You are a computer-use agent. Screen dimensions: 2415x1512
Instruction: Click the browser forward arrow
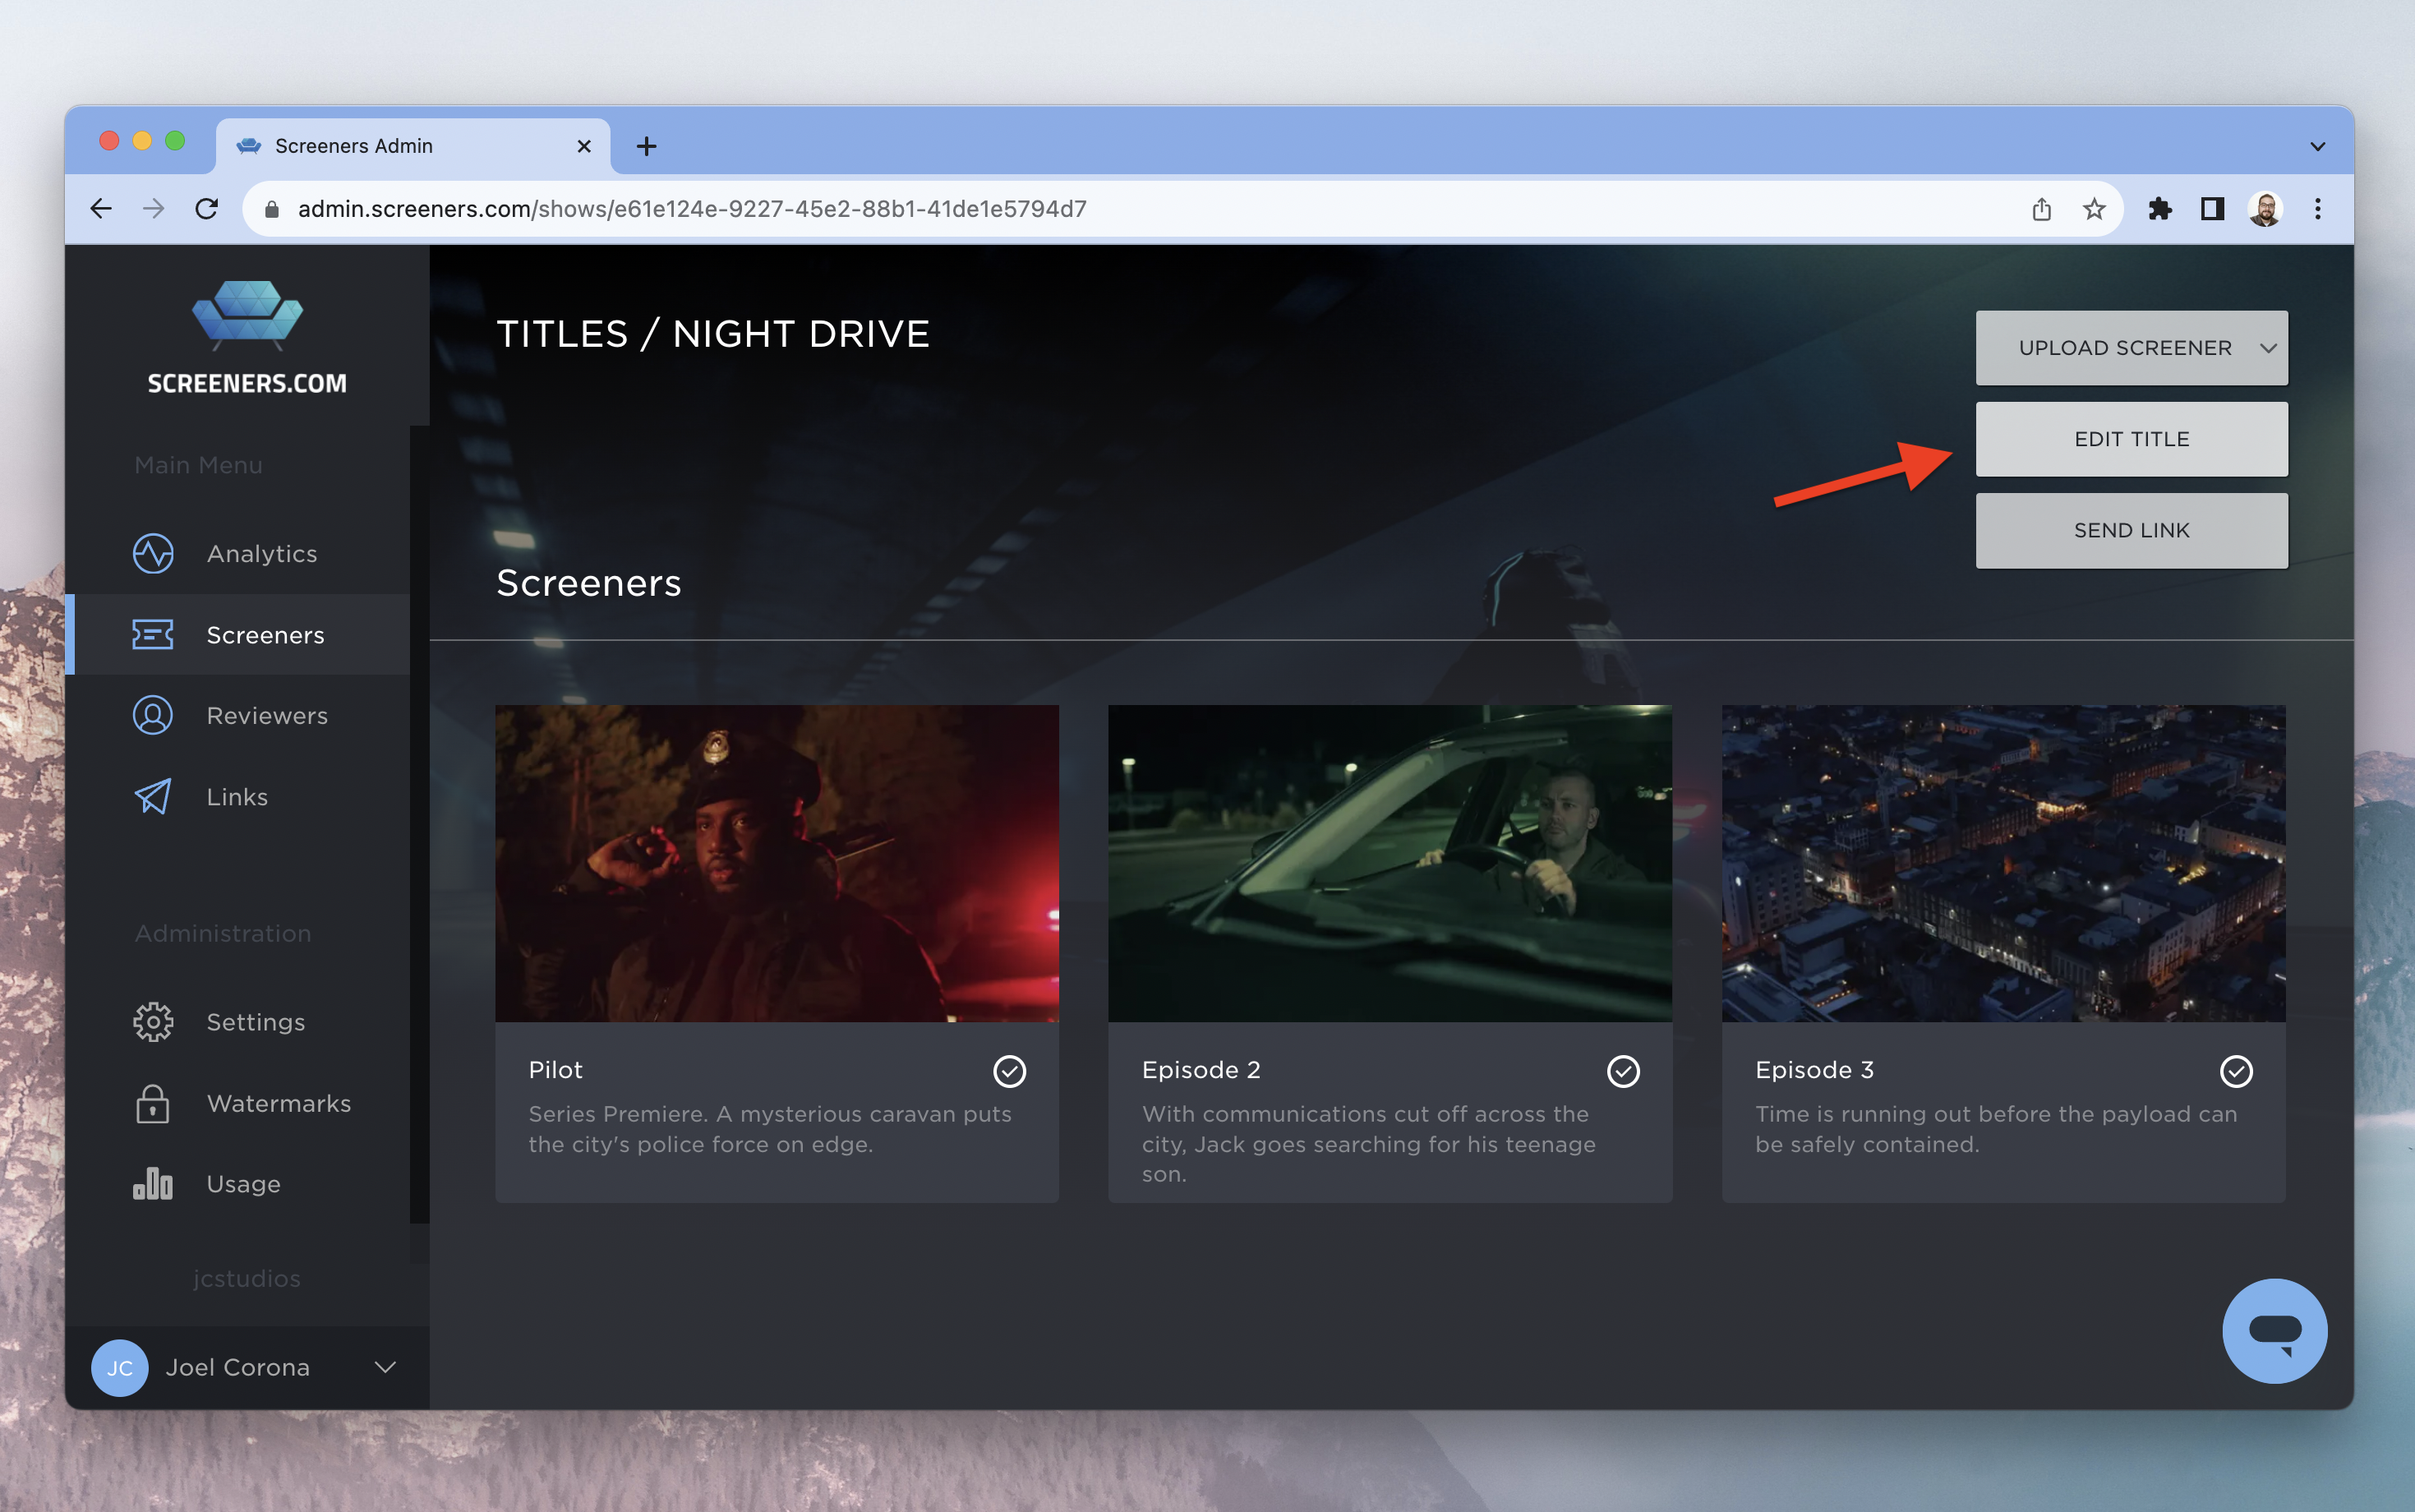pyautogui.click(x=153, y=209)
